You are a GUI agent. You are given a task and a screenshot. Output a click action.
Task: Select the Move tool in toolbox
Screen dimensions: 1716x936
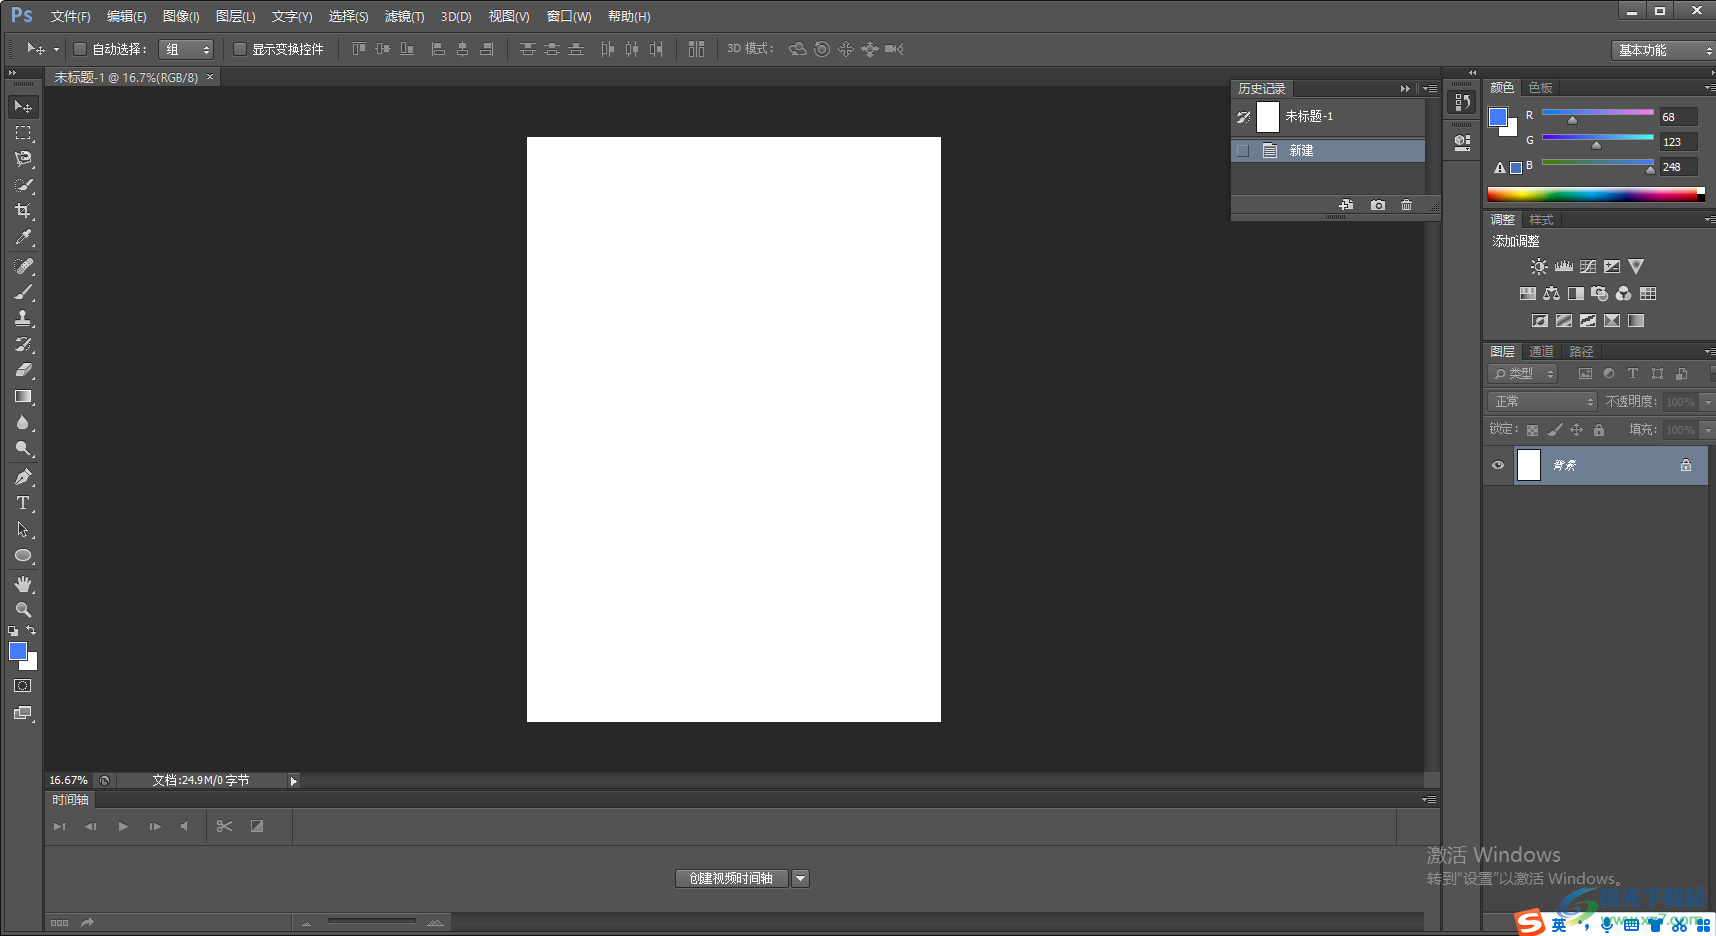(23, 106)
